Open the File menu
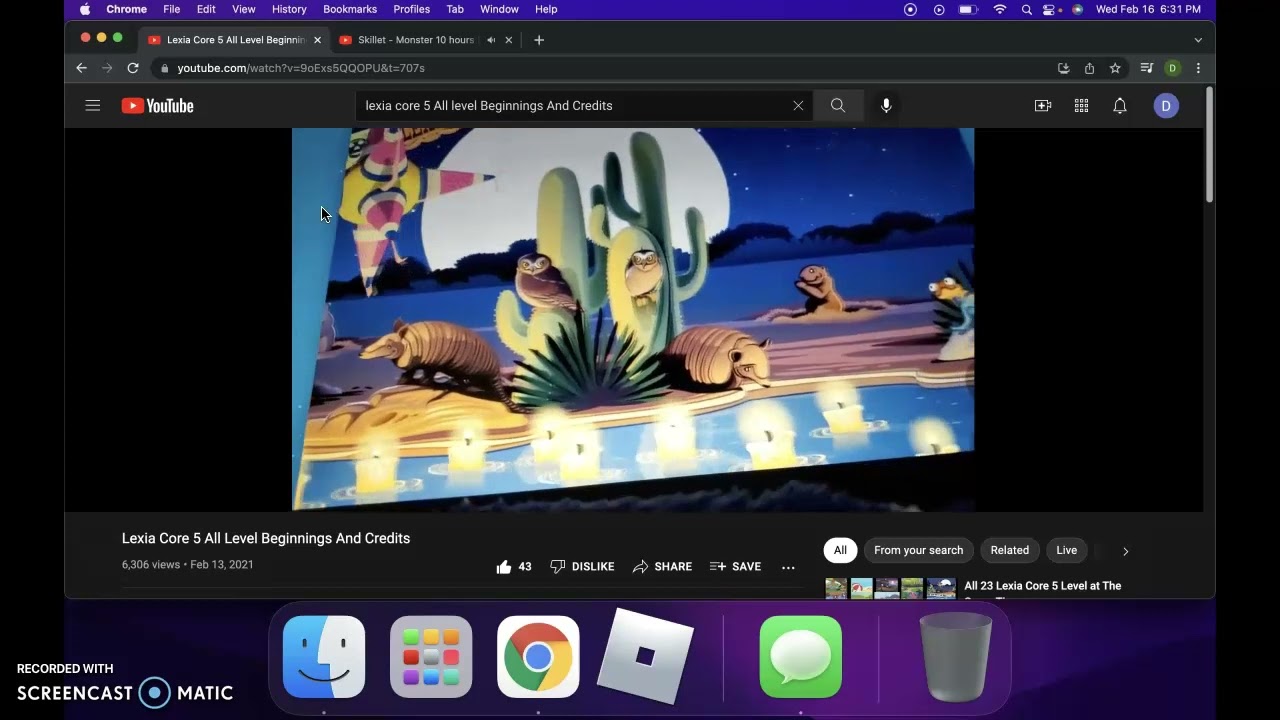This screenshot has height=720, width=1280. click(x=172, y=9)
